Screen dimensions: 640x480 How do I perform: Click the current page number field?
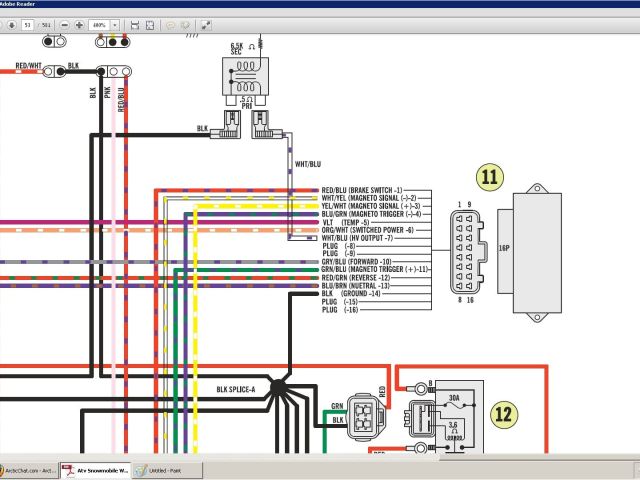(x=29, y=23)
